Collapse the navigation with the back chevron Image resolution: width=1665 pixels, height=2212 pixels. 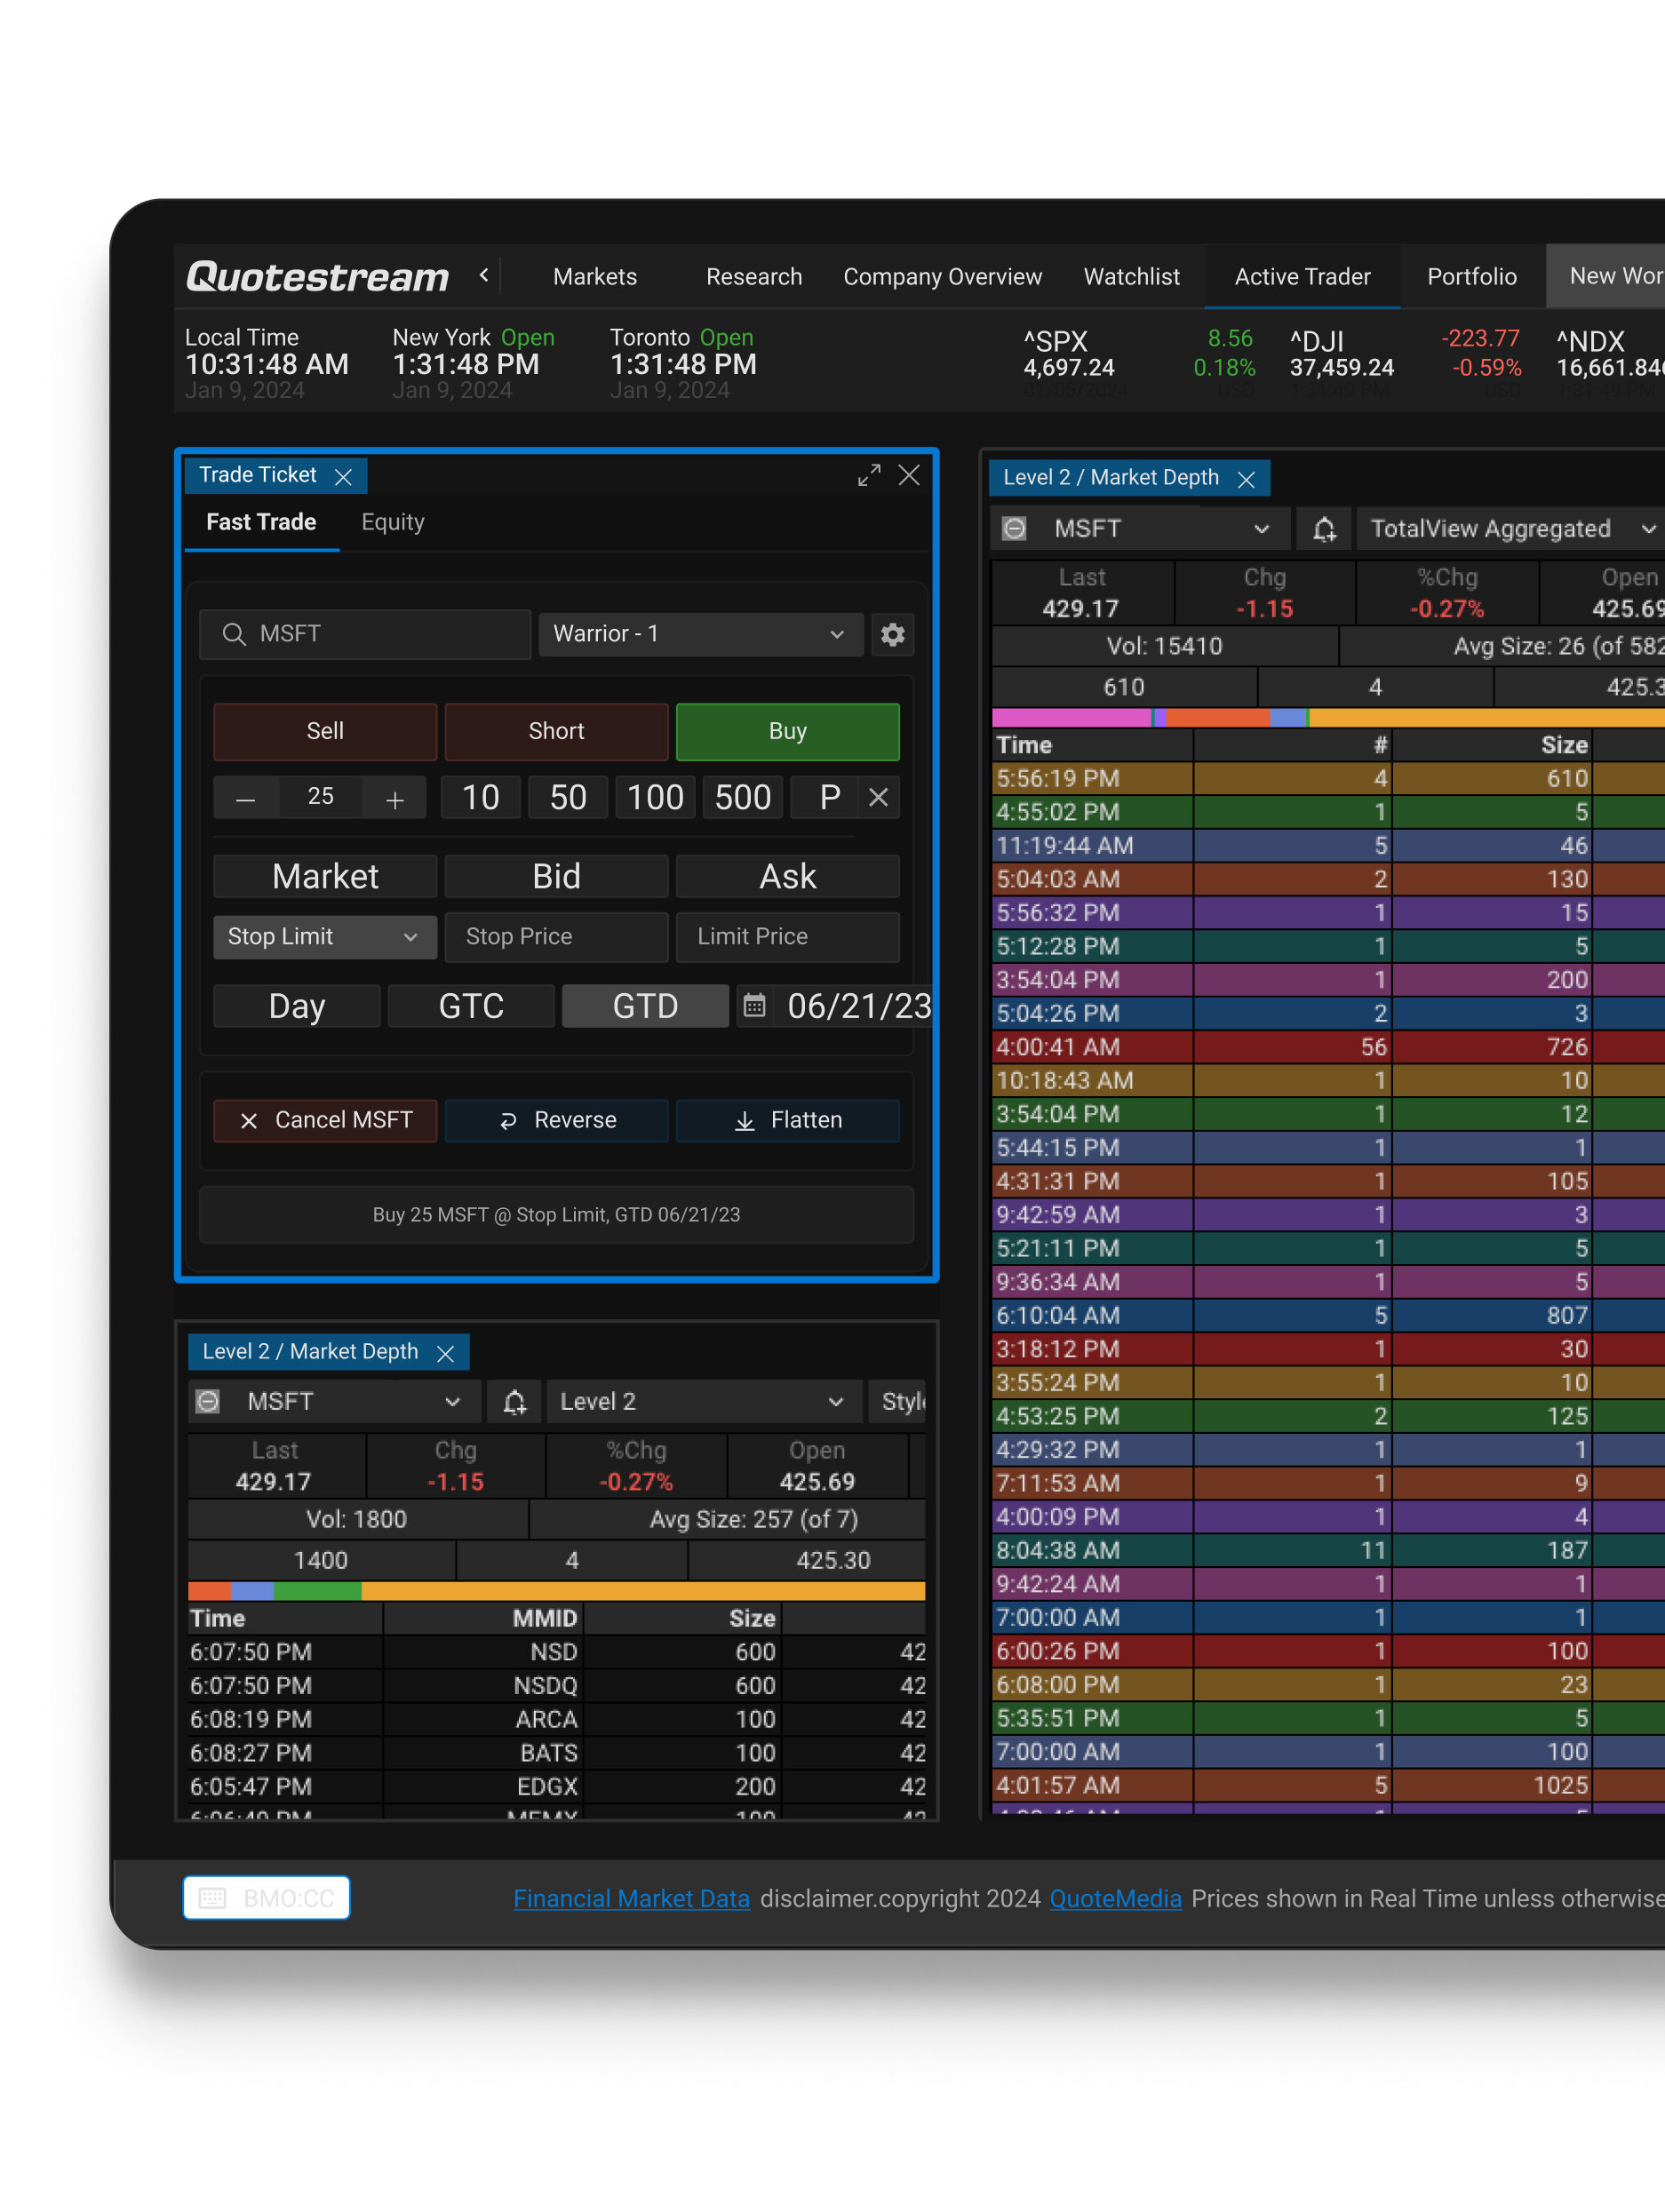(484, 275)
